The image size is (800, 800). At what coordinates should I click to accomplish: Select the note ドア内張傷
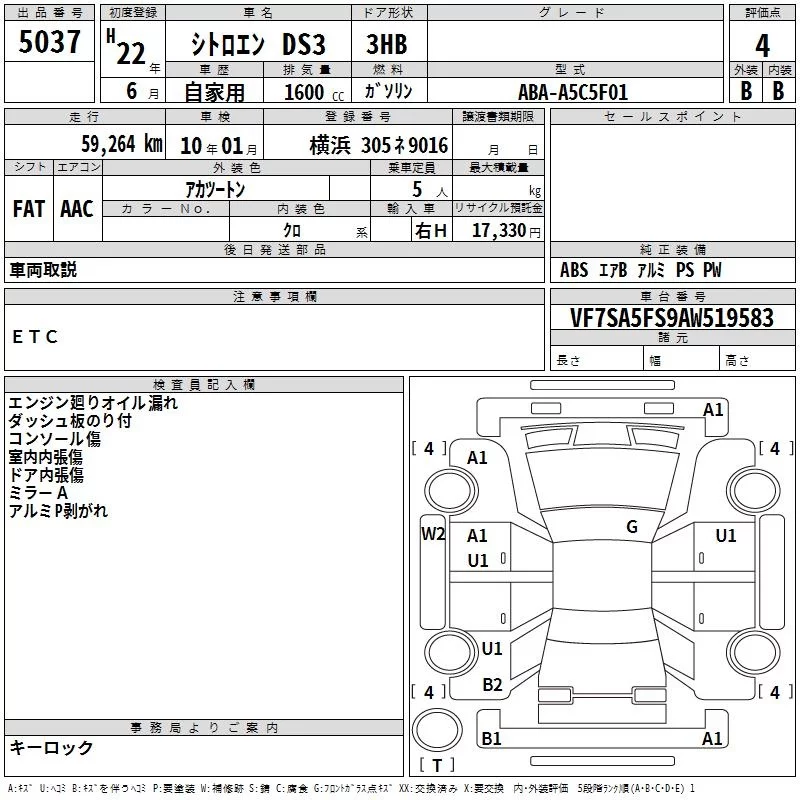tap(46, 474)
